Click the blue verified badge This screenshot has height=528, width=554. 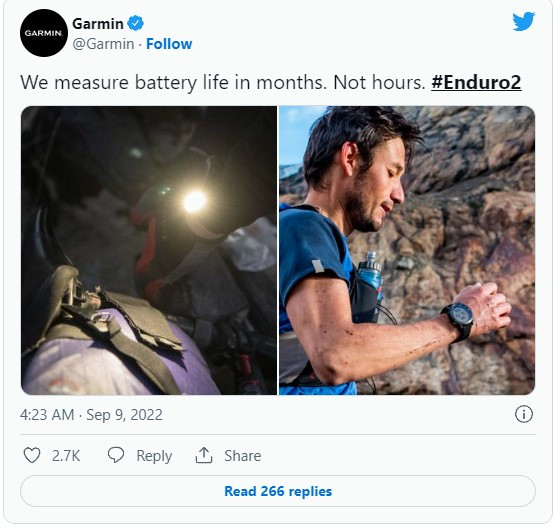(135, 23)
